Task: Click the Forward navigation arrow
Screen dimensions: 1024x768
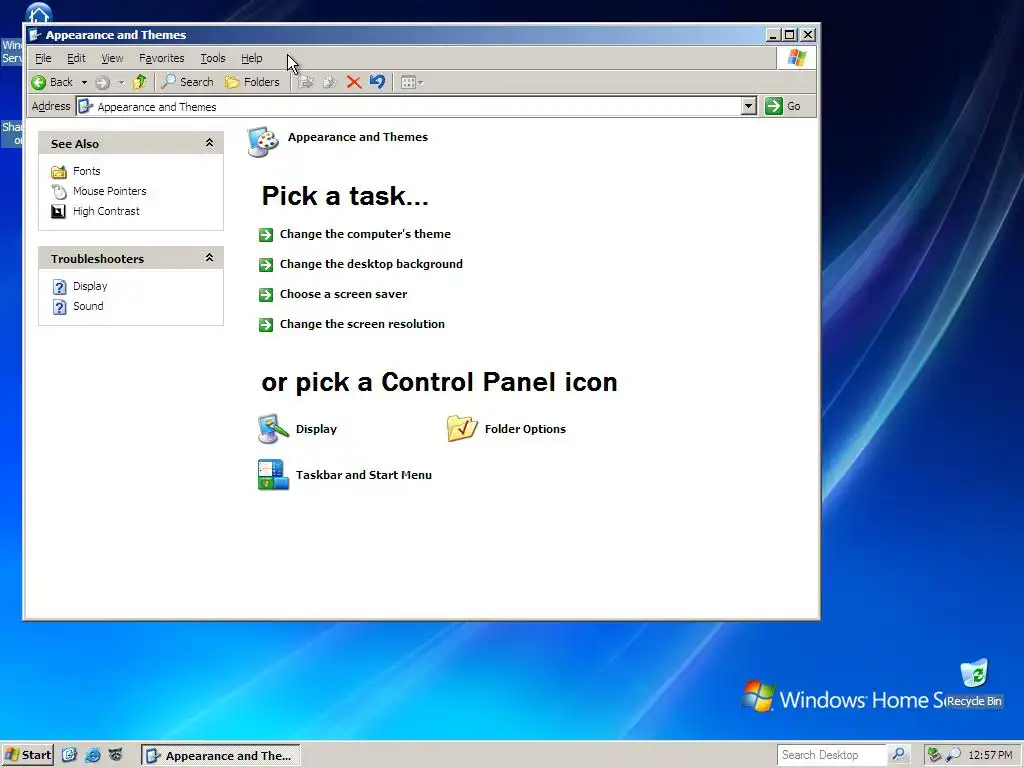Action: click(x=103, y=82)
